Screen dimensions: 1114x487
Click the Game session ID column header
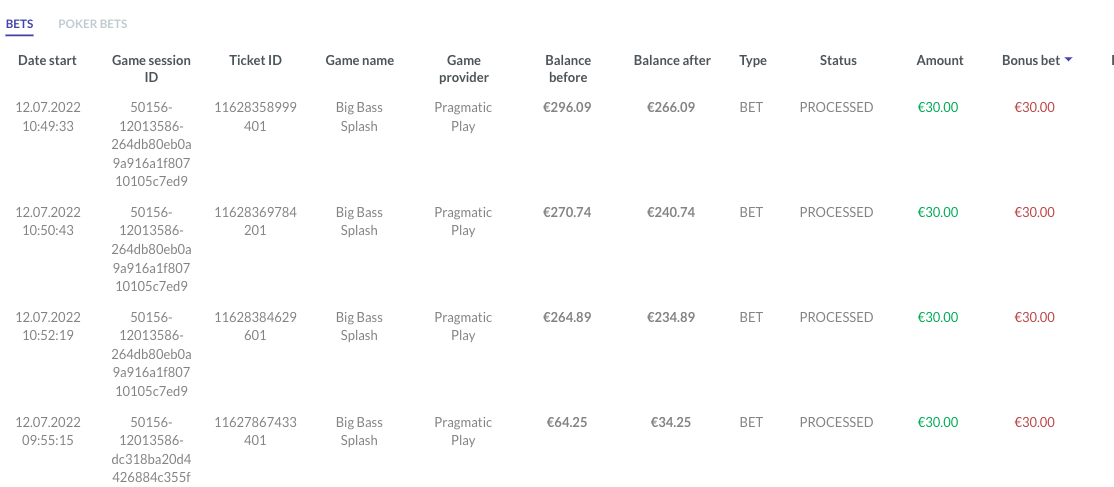click(x=151, y=69)
